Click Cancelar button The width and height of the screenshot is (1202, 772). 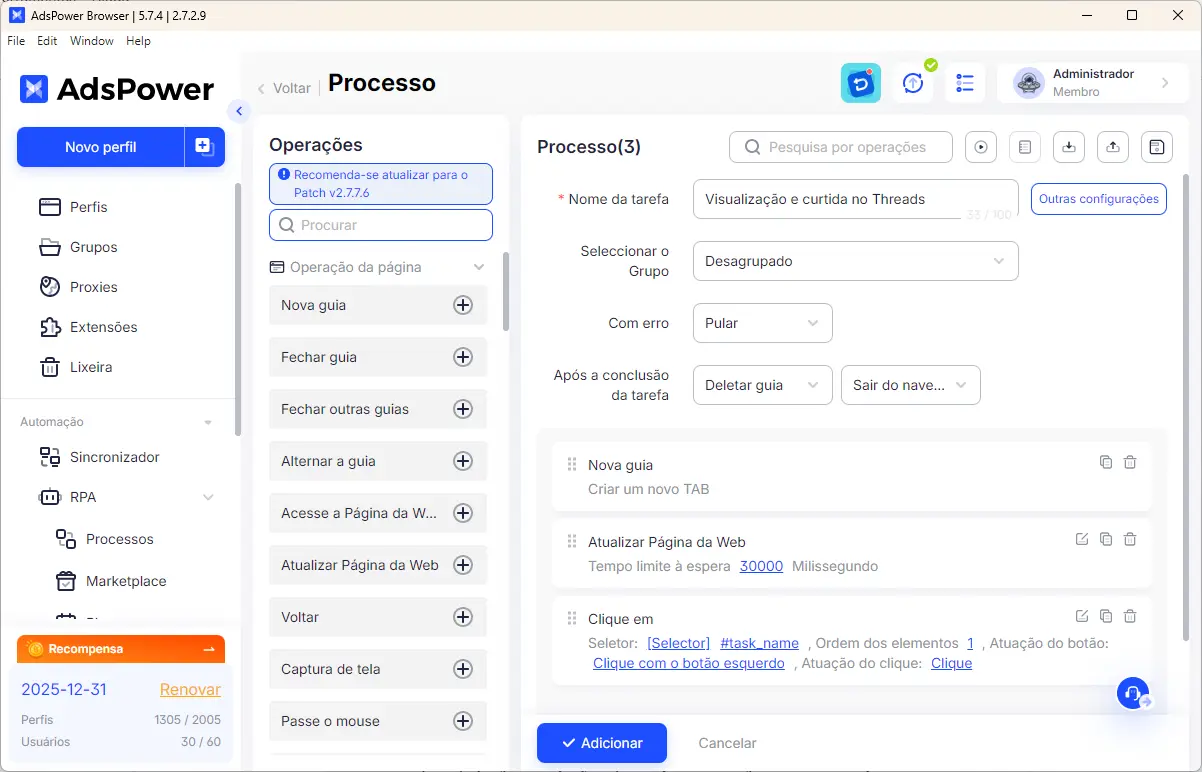(x=727, y=743)
